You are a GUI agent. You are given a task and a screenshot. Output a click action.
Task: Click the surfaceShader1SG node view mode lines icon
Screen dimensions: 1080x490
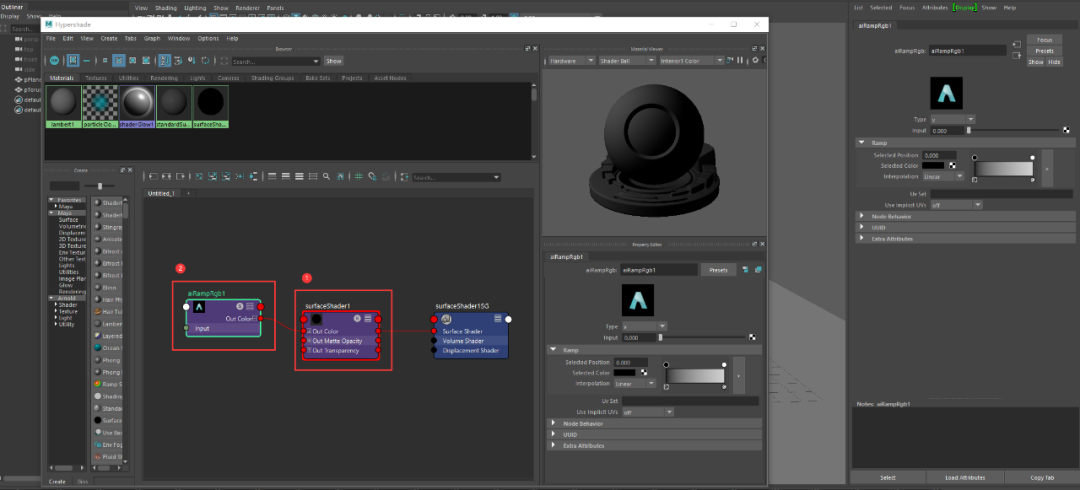pyautogui.click(x=497, y=318)
